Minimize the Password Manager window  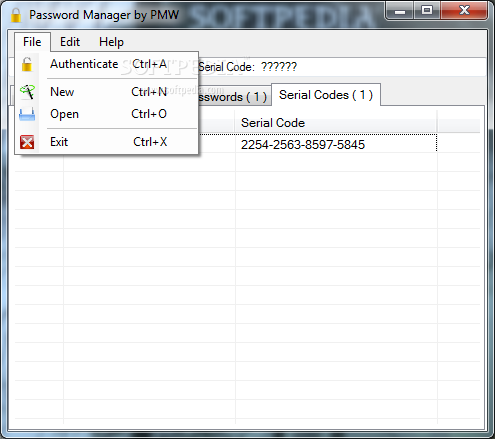(400, 11)
